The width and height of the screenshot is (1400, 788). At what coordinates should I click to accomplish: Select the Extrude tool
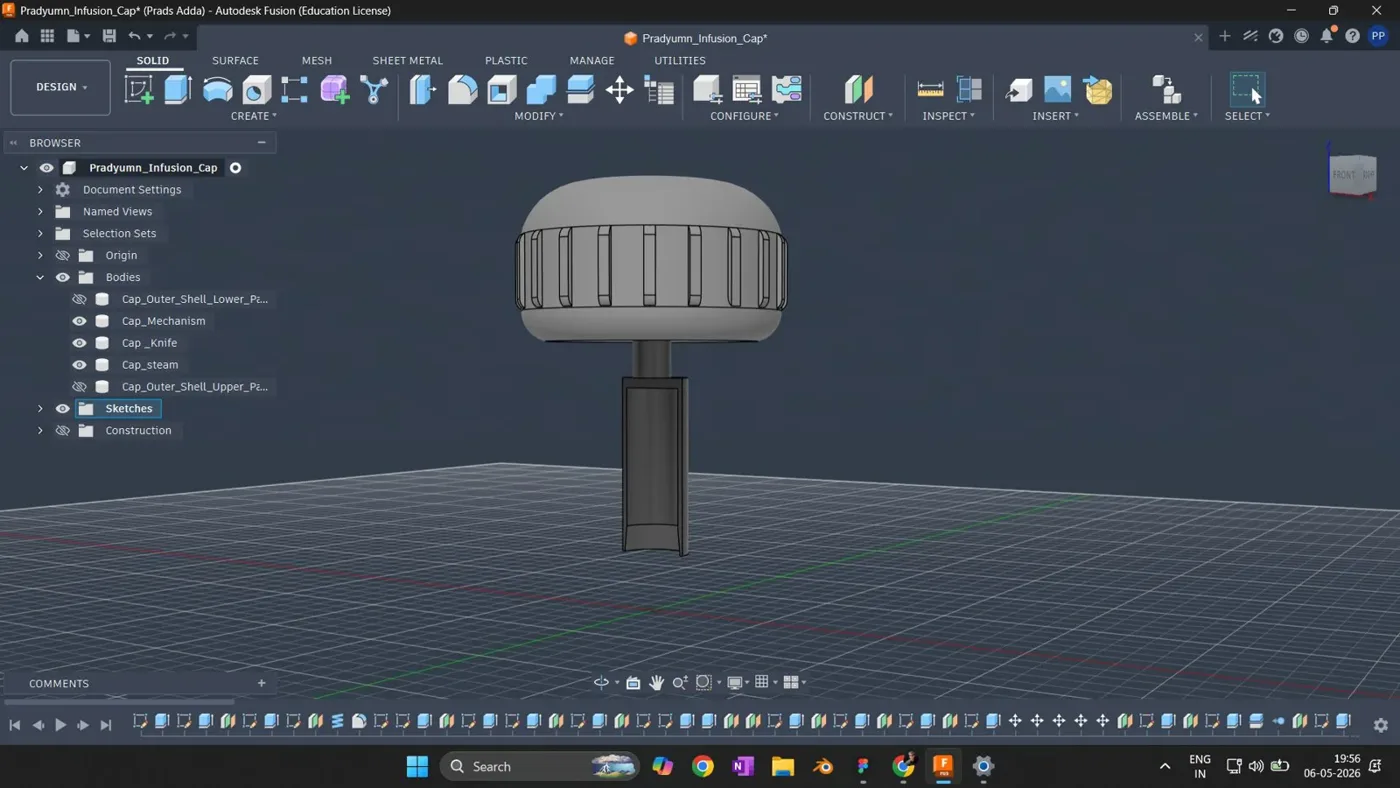point(178,89)
